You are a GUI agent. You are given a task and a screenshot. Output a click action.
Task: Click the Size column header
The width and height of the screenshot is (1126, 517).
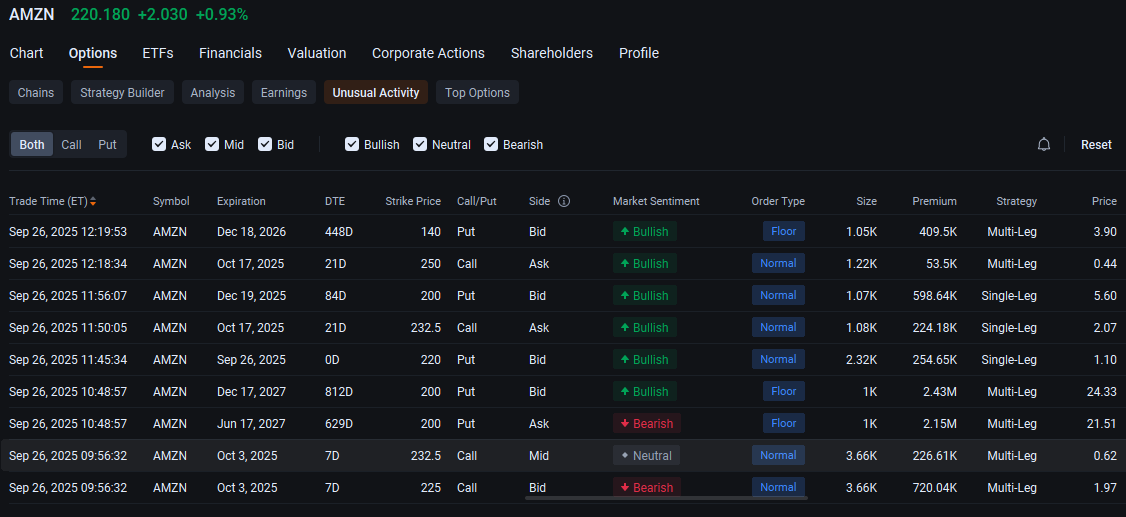866,201
